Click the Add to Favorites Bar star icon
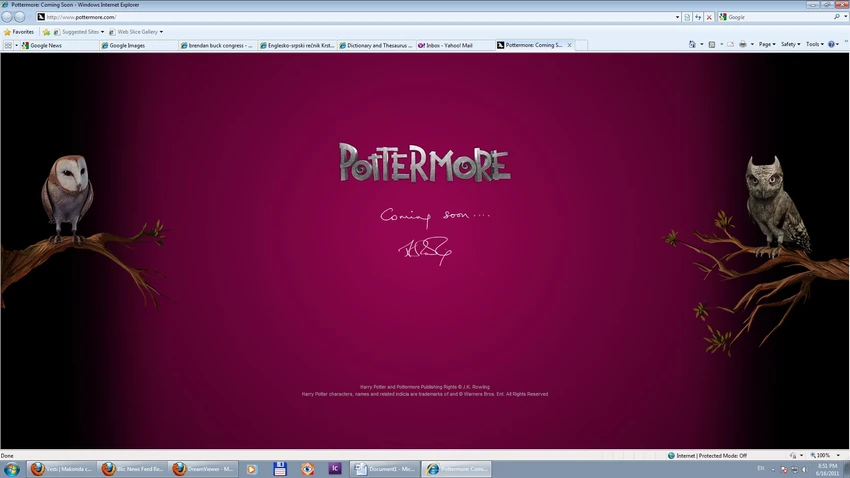 pyautogui.click(x=46, y=32)
